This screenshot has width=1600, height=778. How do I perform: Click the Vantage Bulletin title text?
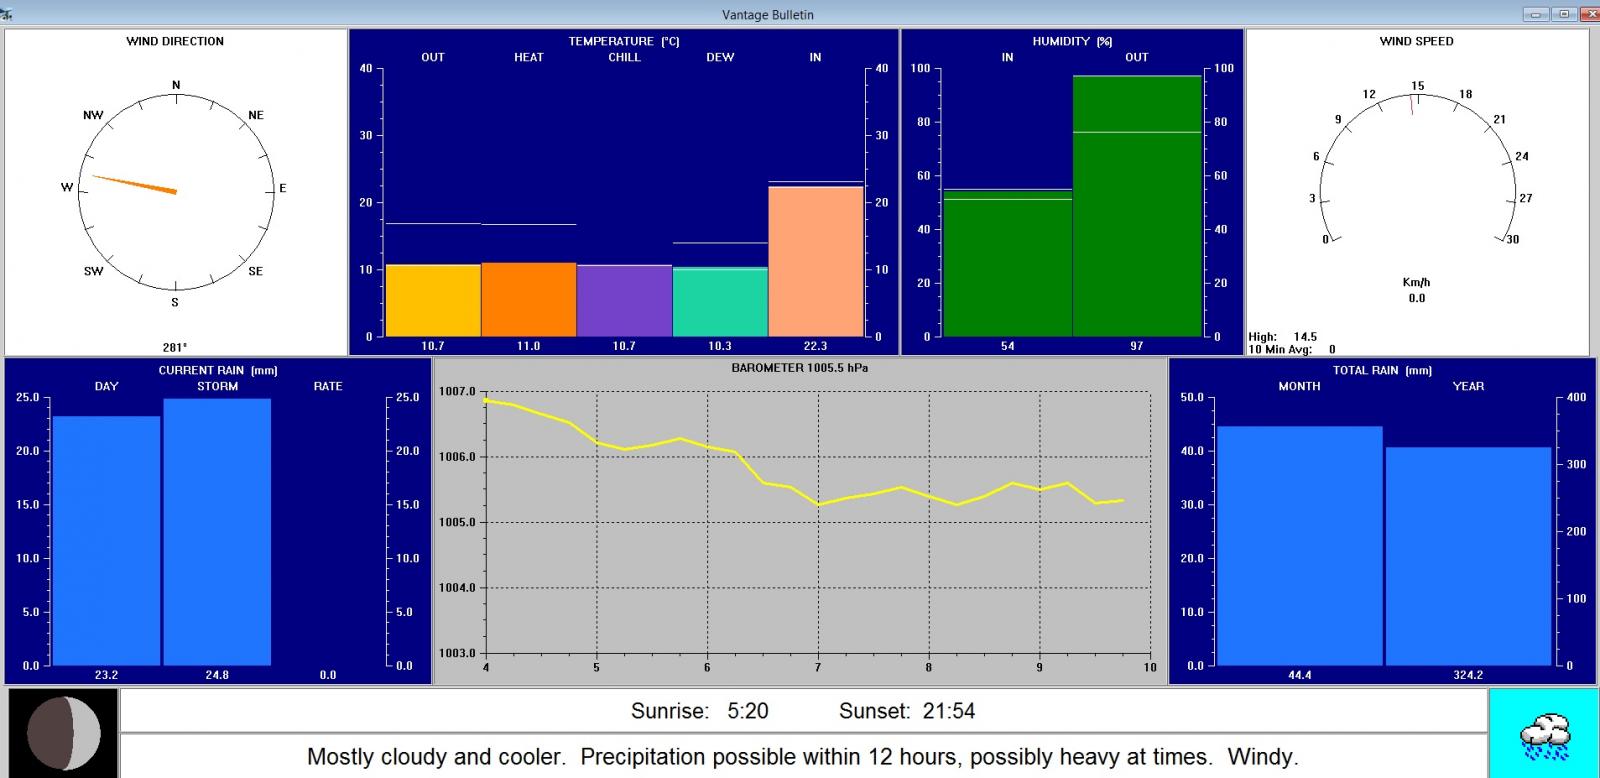(x=768, y=15)
